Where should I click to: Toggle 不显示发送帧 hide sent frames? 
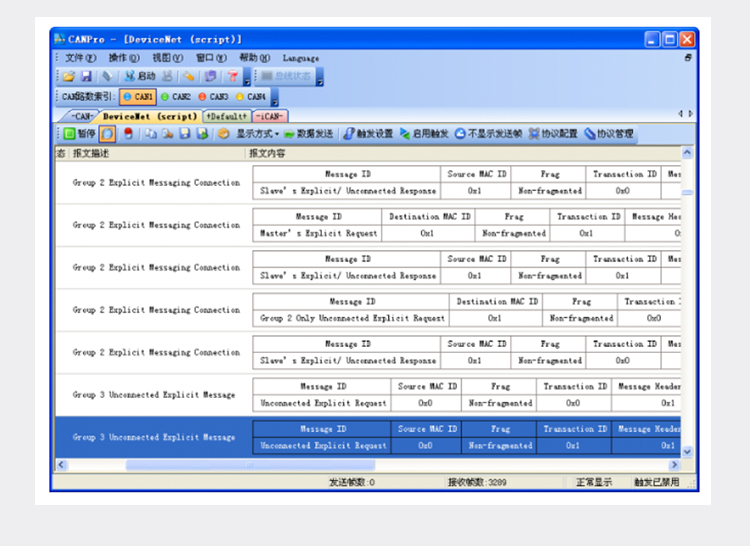[488, 134]
